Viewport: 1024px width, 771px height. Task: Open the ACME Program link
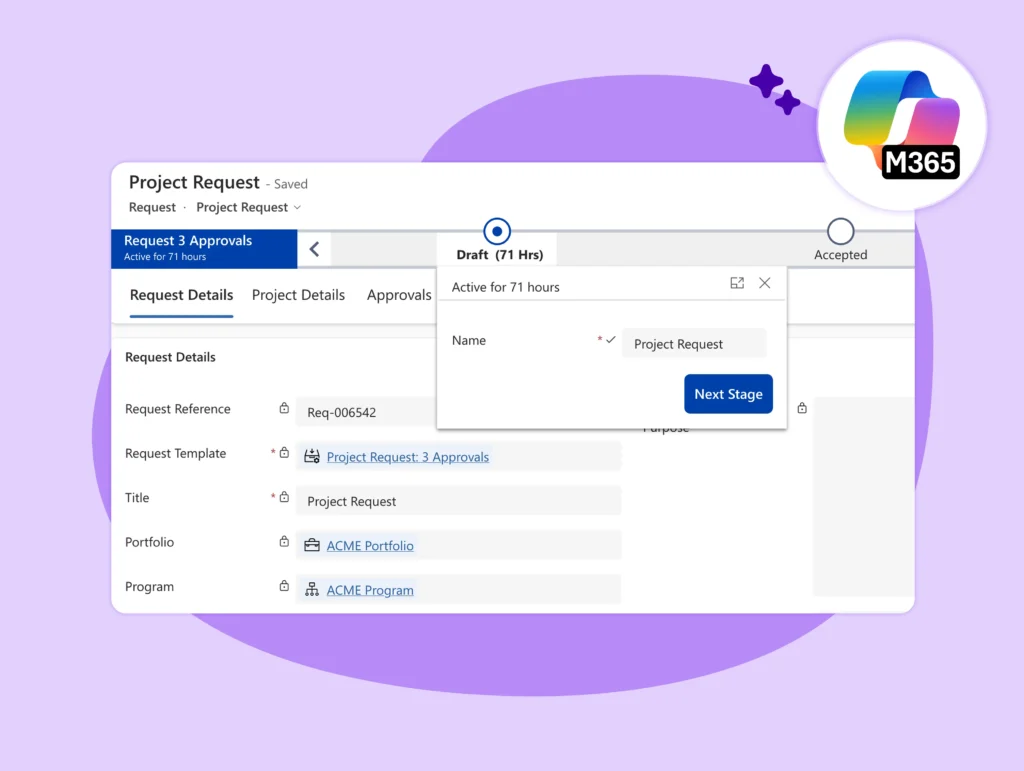(x=370, y=590)
